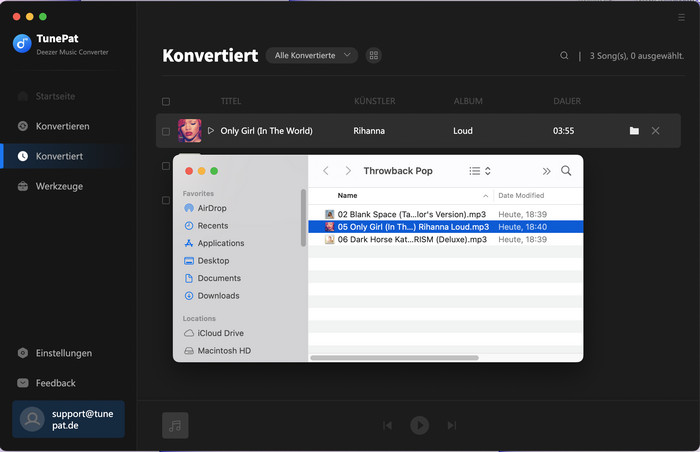Click the Finder window green zoom button

tap(214, 171)
